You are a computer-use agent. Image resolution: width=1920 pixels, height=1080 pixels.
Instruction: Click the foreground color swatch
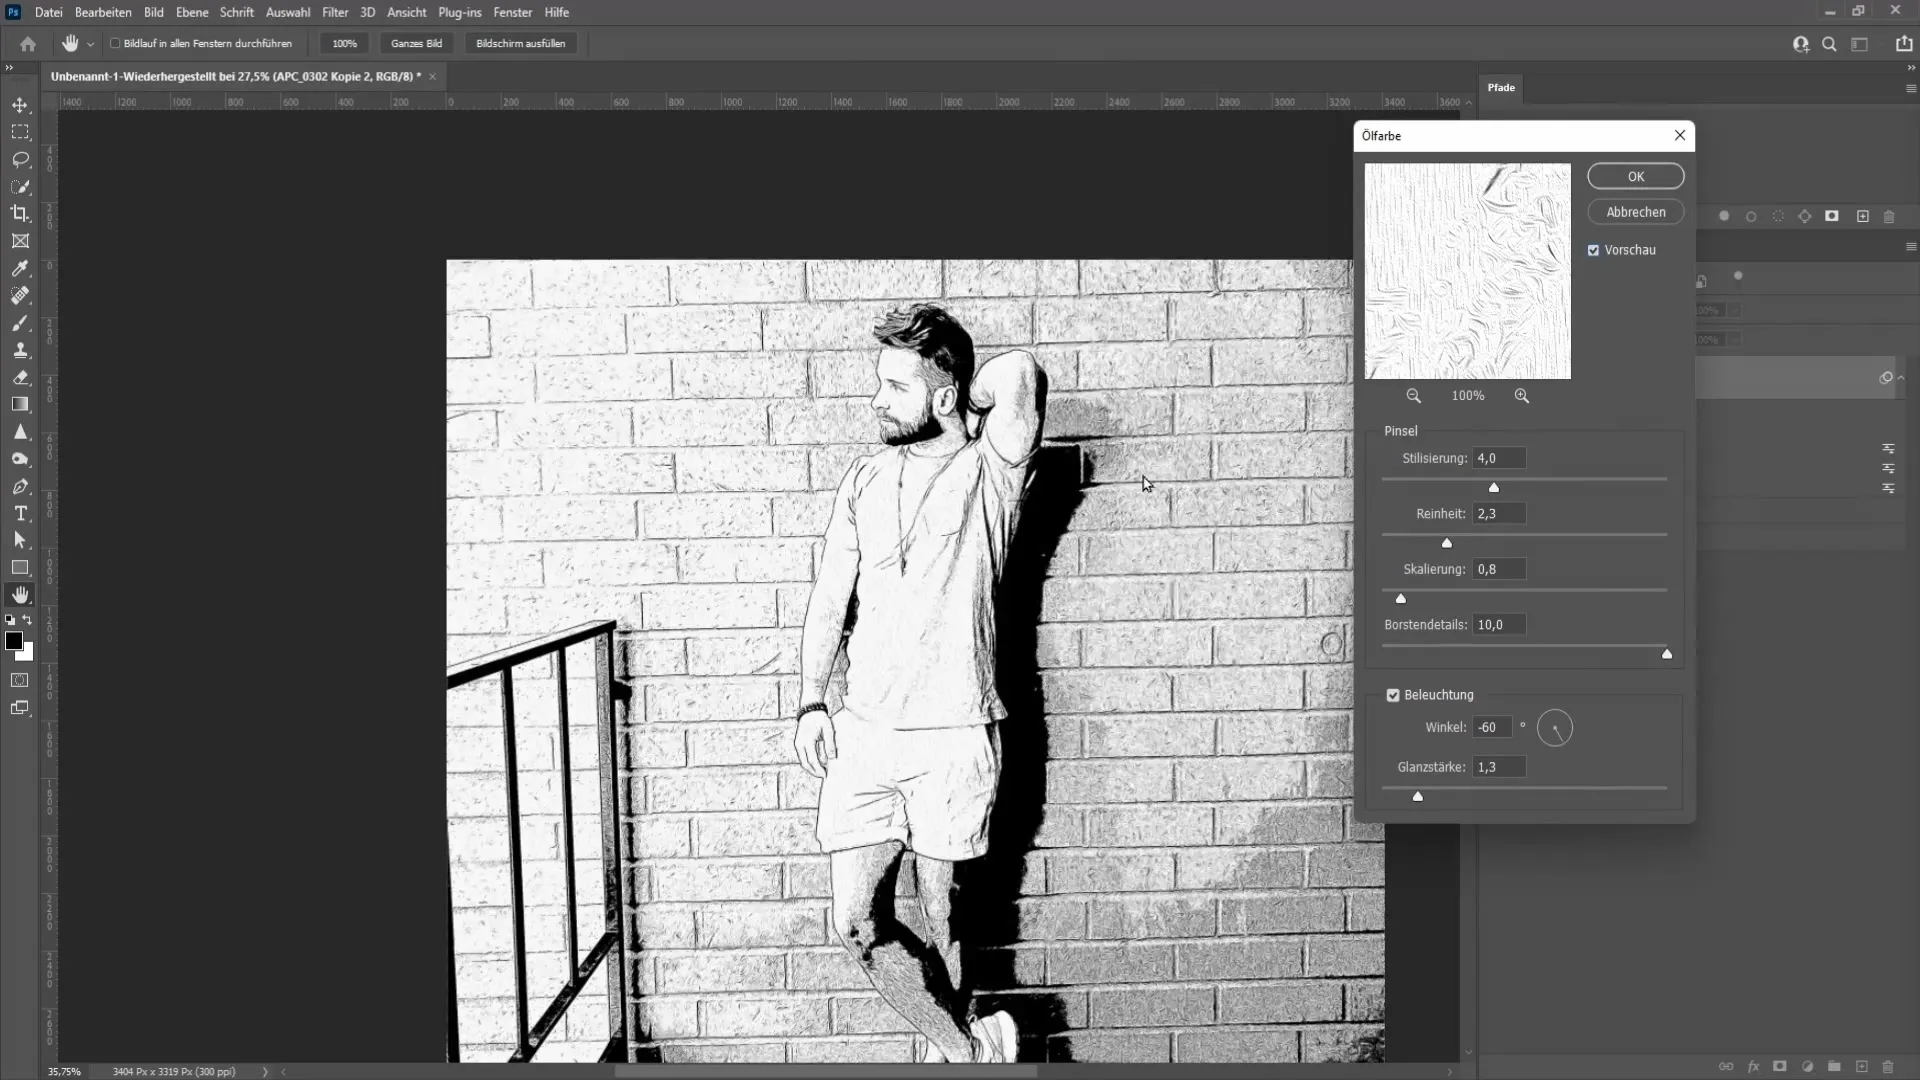click(x=13, y=641)
